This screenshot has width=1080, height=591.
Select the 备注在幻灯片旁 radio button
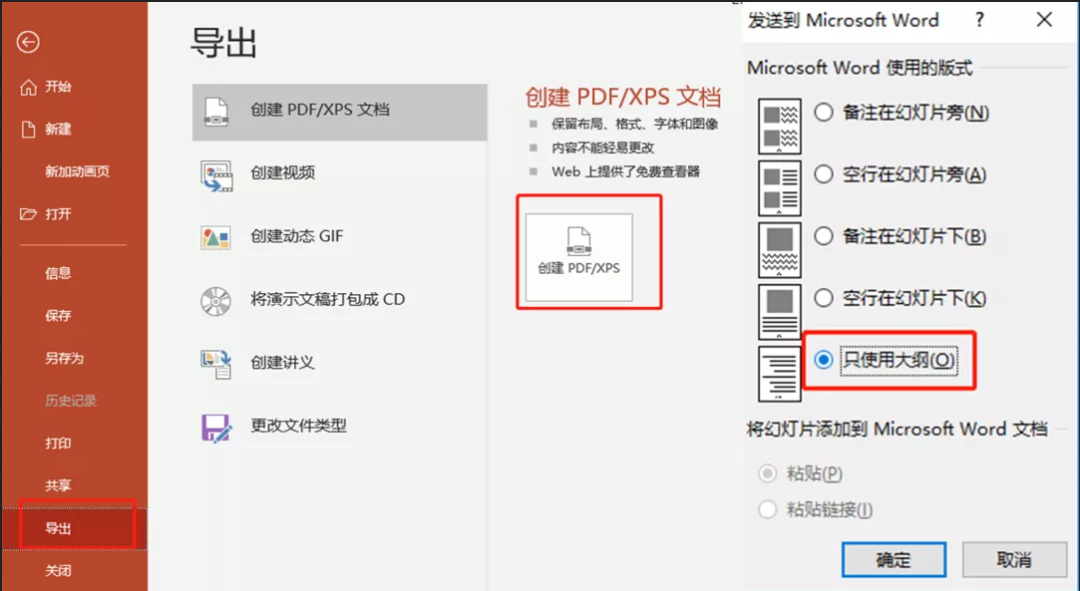[x=823, y=114]
